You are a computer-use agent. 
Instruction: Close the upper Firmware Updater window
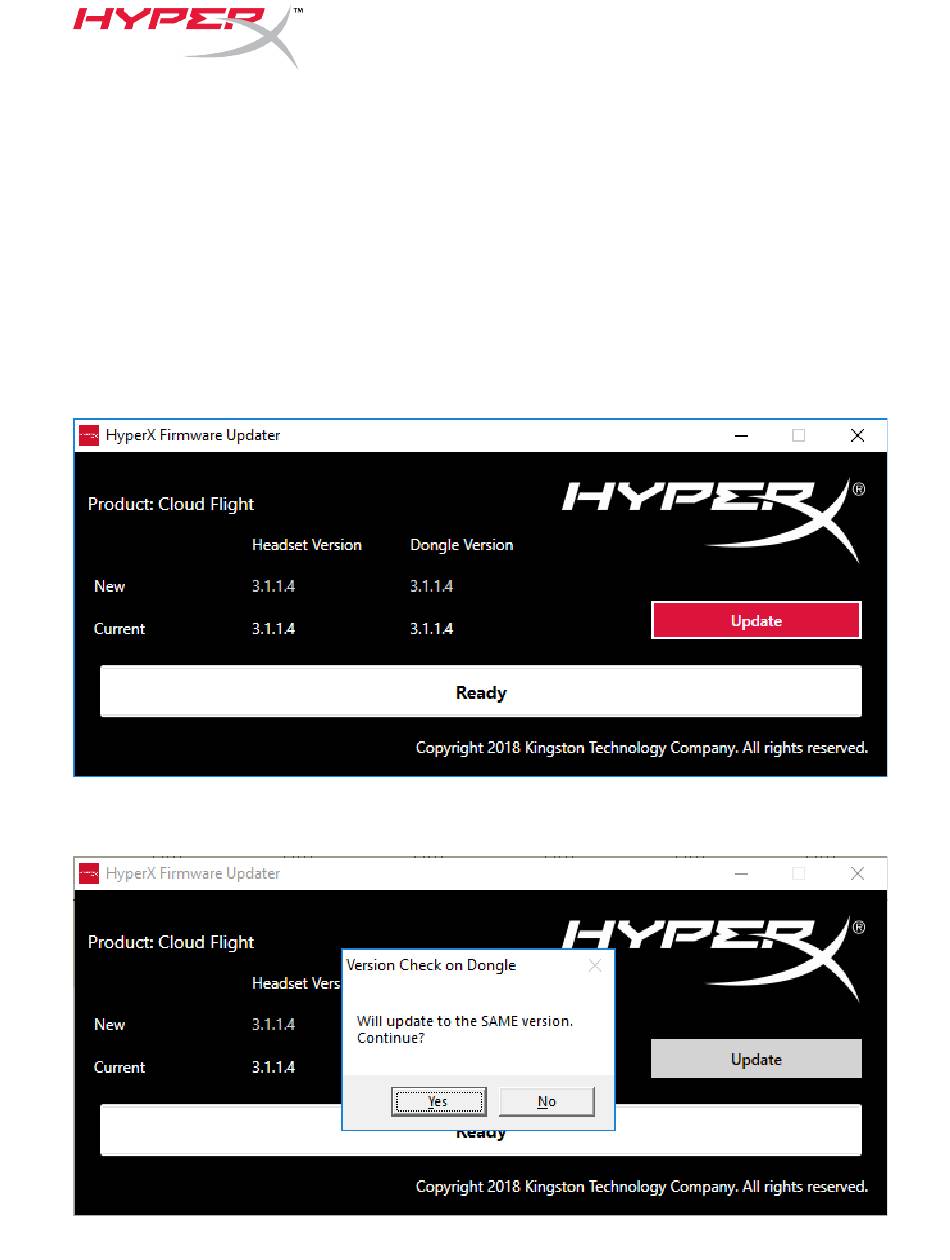[857, 435]
